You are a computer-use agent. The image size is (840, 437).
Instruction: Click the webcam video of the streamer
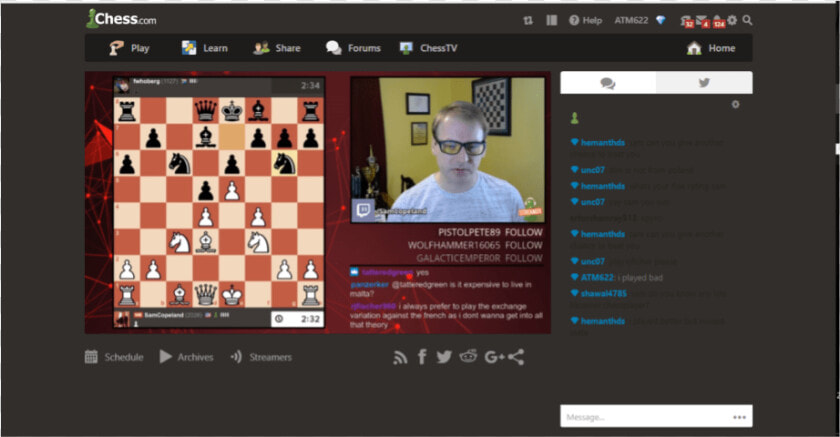[447, 149]
